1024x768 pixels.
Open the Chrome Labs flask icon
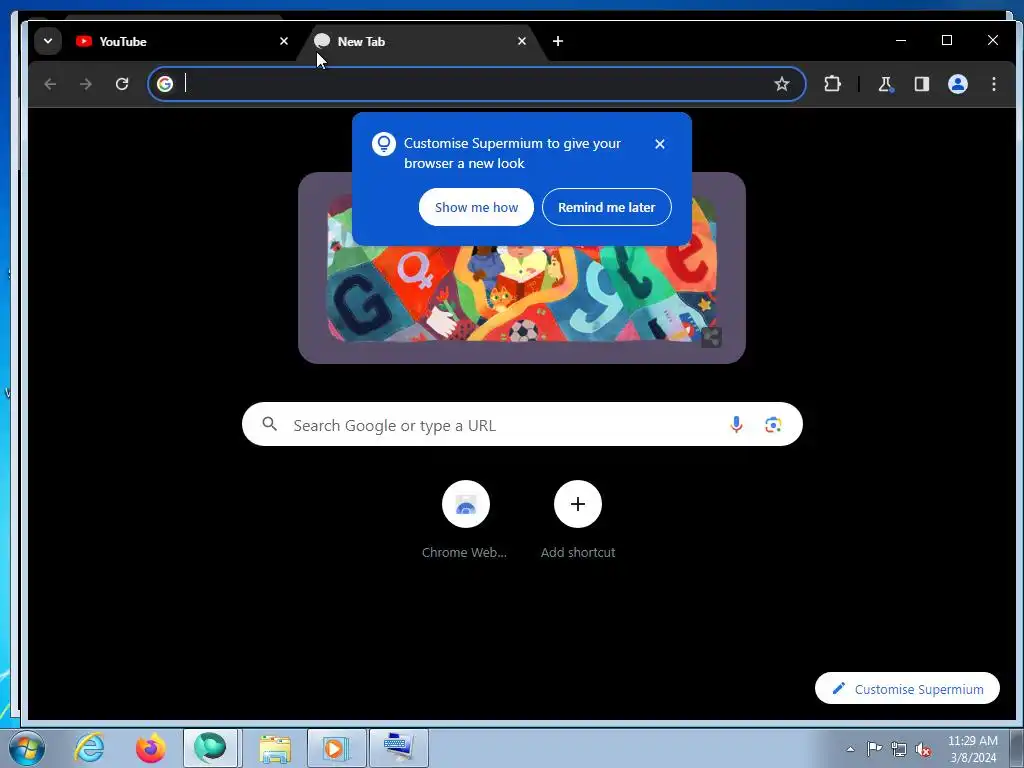(x=885, y=84)
